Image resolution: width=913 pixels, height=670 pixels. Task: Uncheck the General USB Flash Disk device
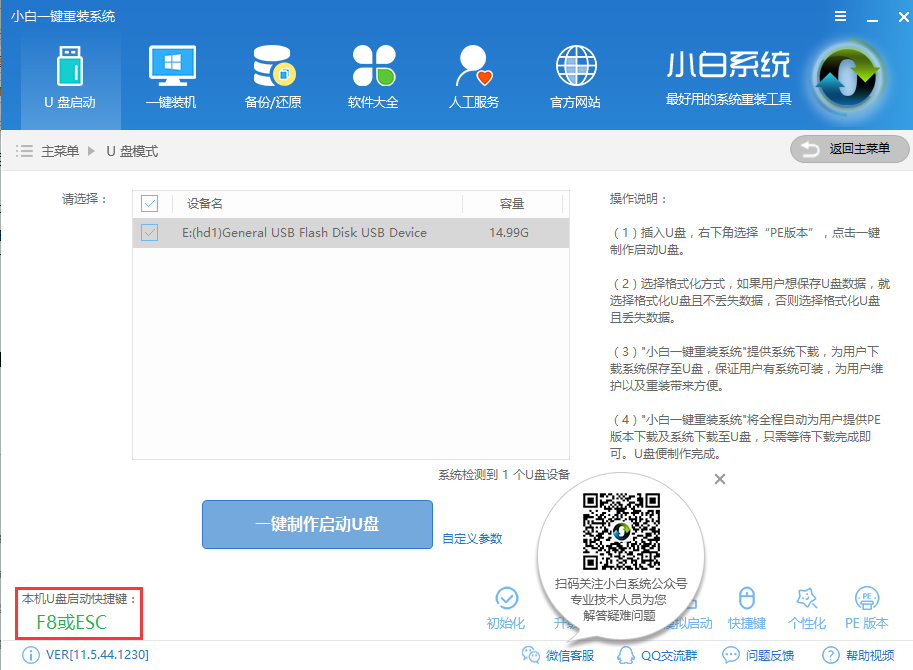pyautogui.click(x=150, y=232)
